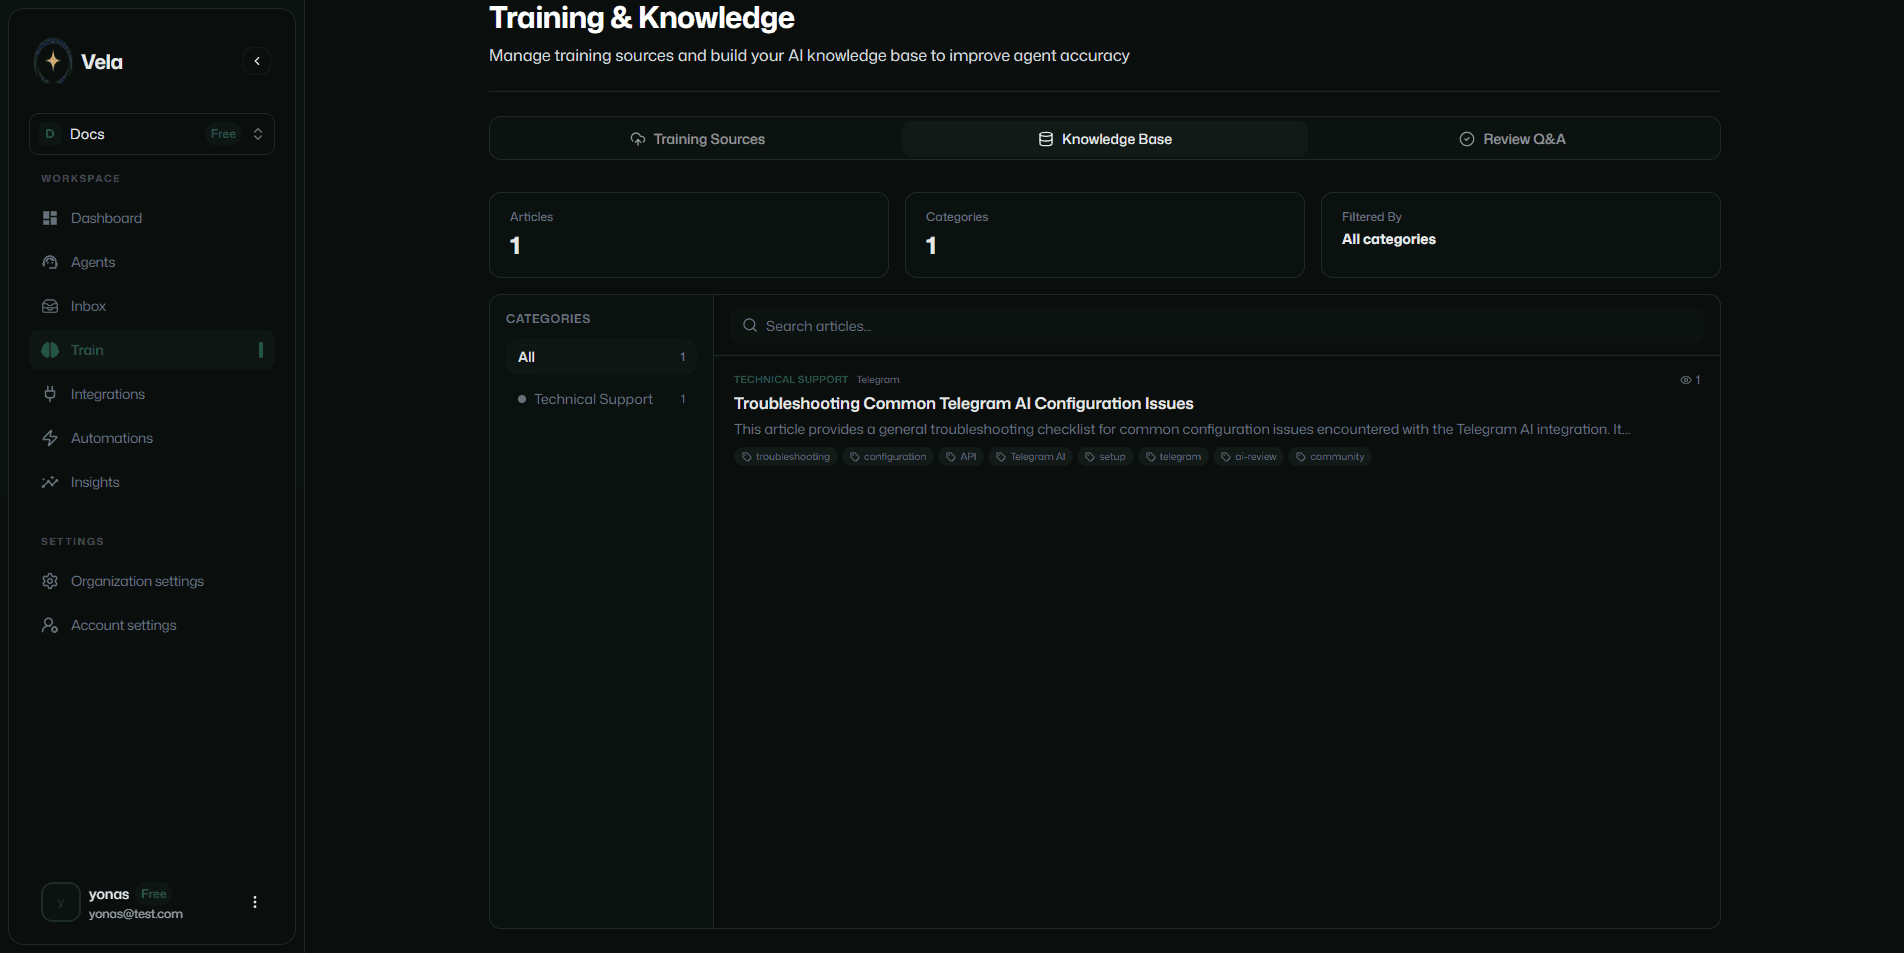Open user menu via three-dot icon
The height and width of the screenshot is (953, 1904).
point(255,902)
